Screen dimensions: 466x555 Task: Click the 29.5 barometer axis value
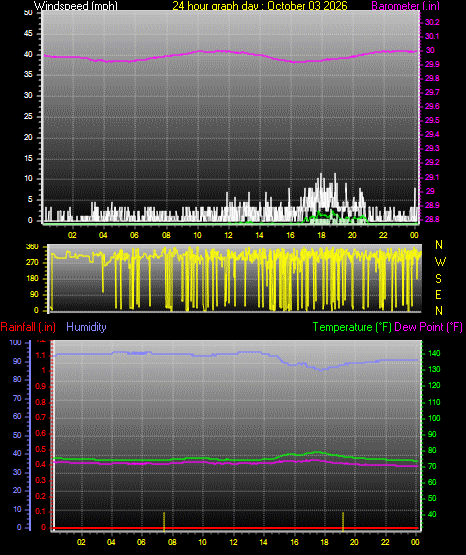[432, 120]
